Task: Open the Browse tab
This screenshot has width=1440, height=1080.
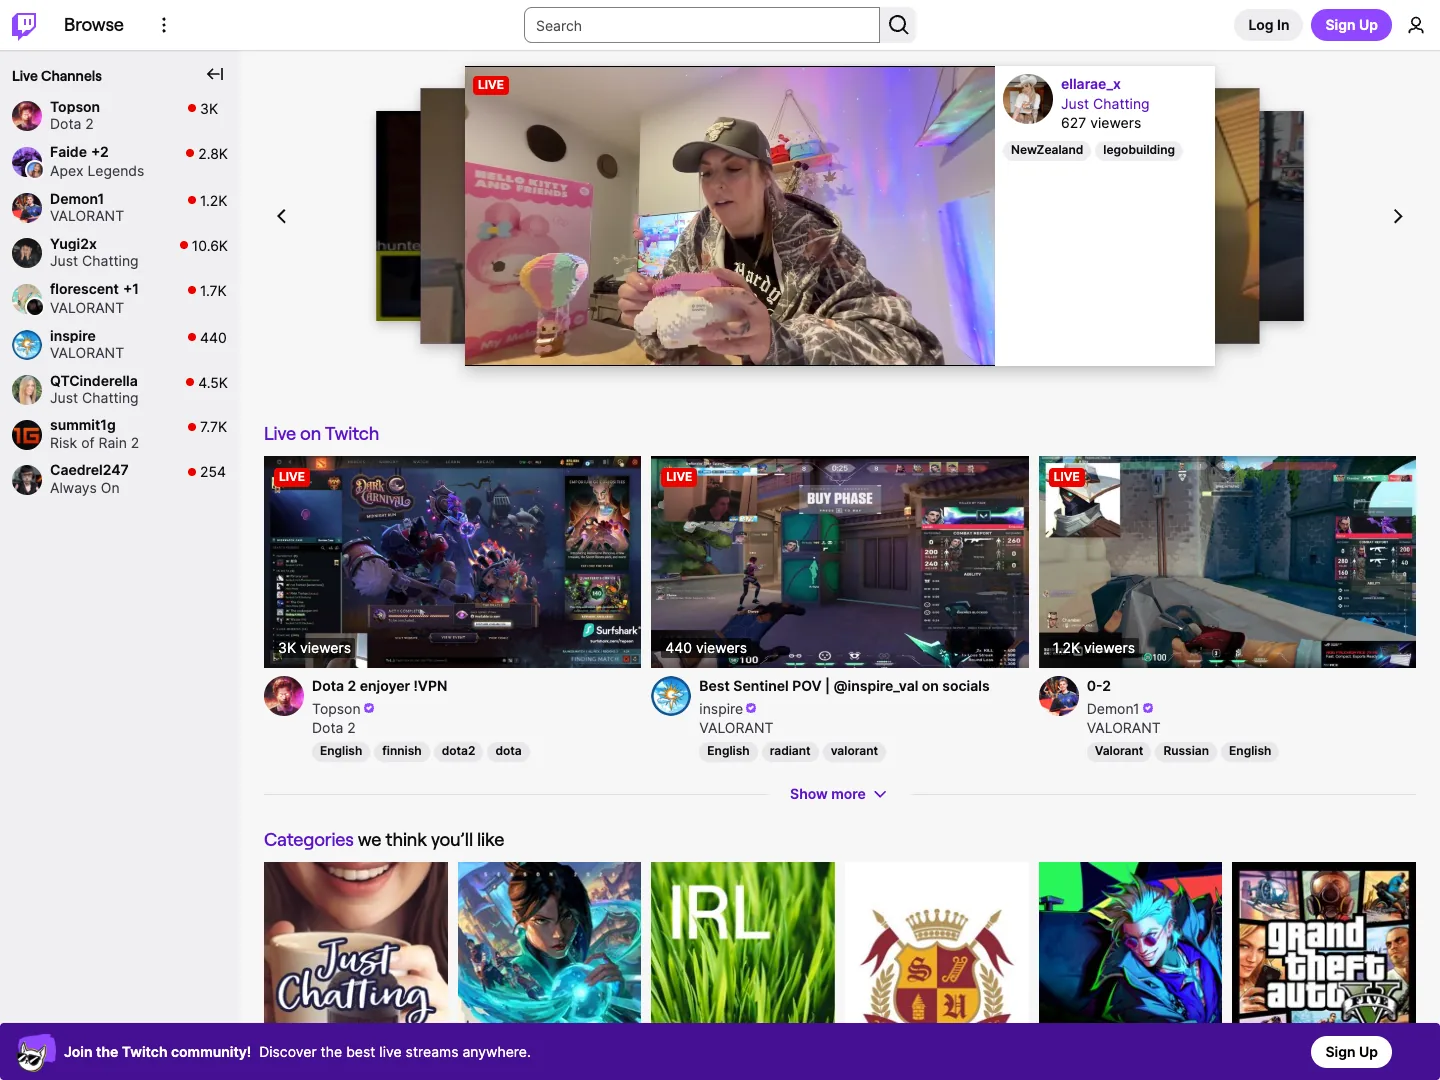Action: click(94, 25)
